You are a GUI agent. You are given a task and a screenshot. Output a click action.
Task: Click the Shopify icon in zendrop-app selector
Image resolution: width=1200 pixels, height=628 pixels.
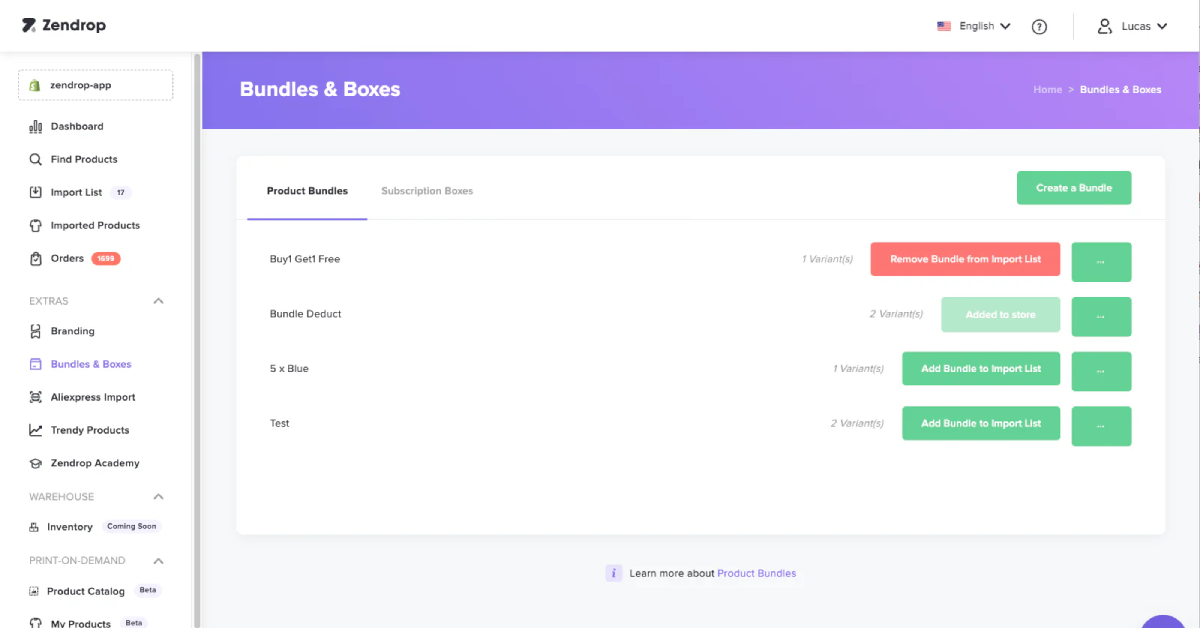[37, 85]
